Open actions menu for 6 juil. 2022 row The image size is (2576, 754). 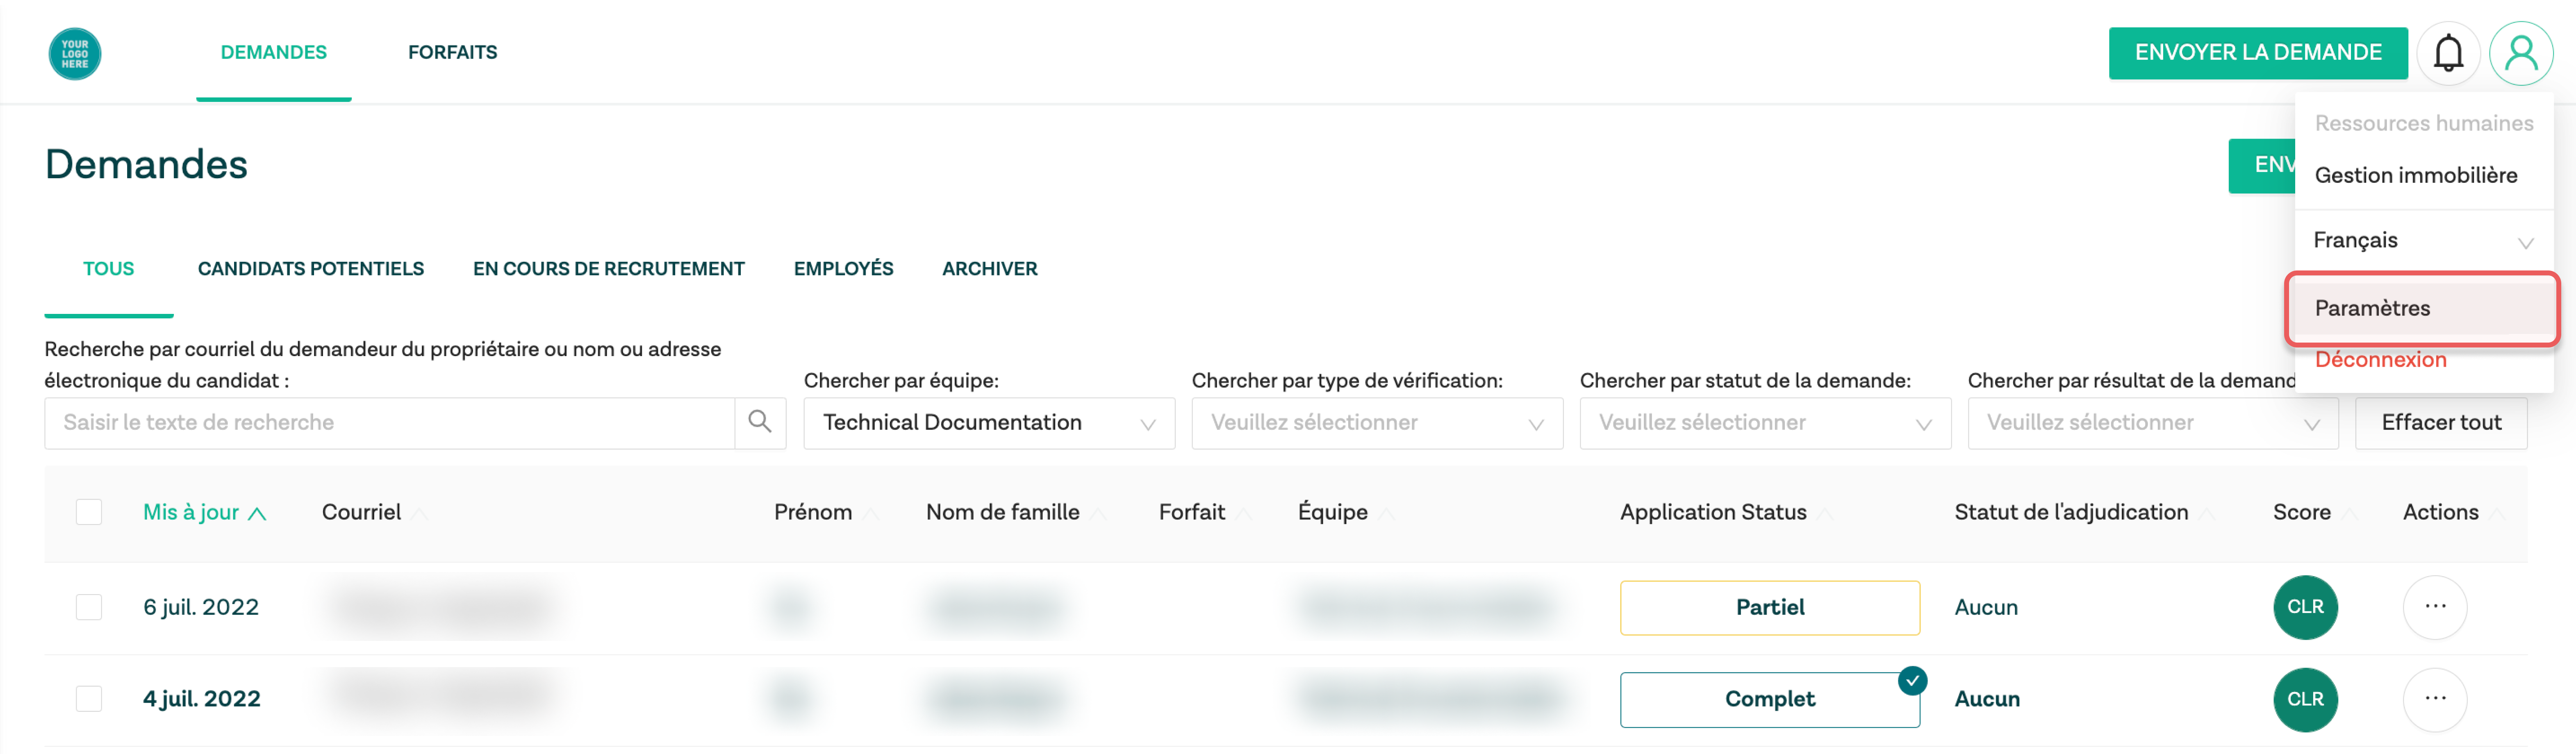click(2435, 607)
